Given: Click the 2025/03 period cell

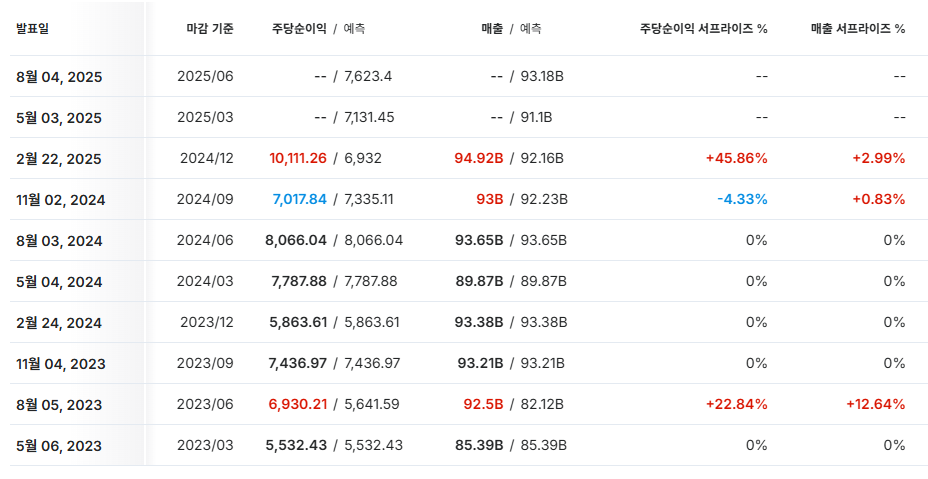Looking at the screenshot, I should point(205,117).
